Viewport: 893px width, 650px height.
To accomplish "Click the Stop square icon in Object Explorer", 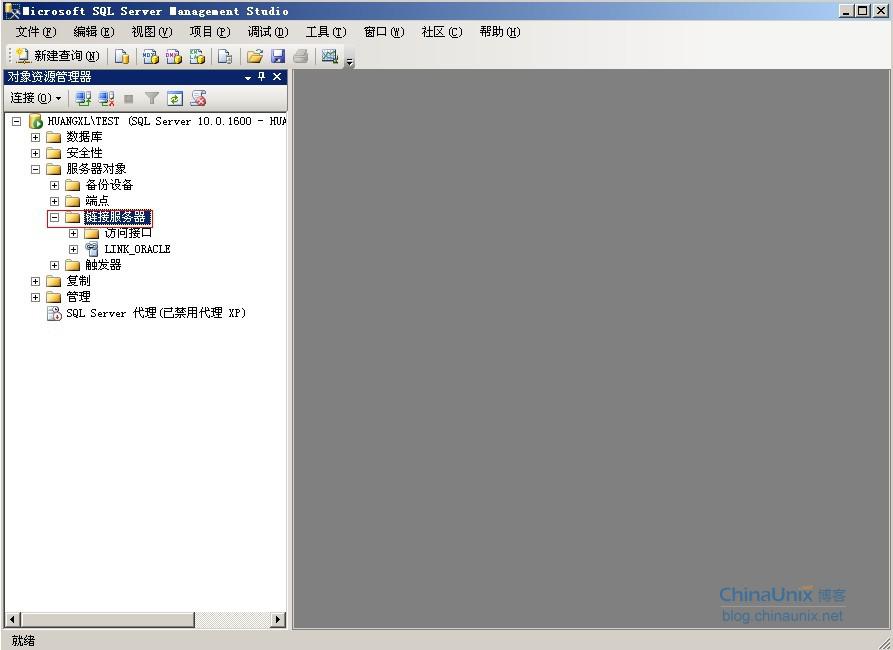I will tap(129, 99).
